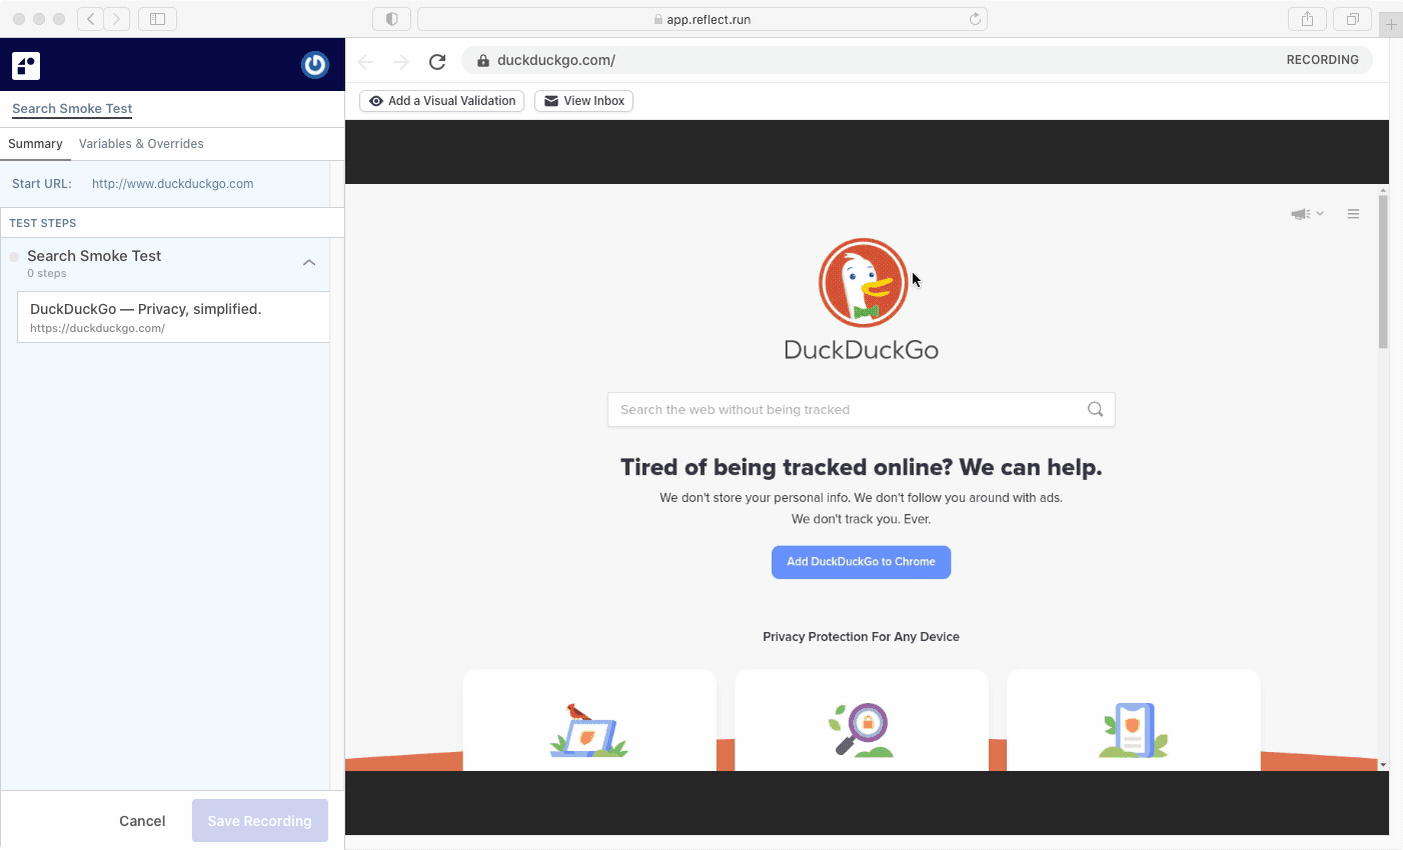Viewport: 1403px width, 850px height.
Task: Collapse the Search Smoke Test steps group
Action: (309, 263)
